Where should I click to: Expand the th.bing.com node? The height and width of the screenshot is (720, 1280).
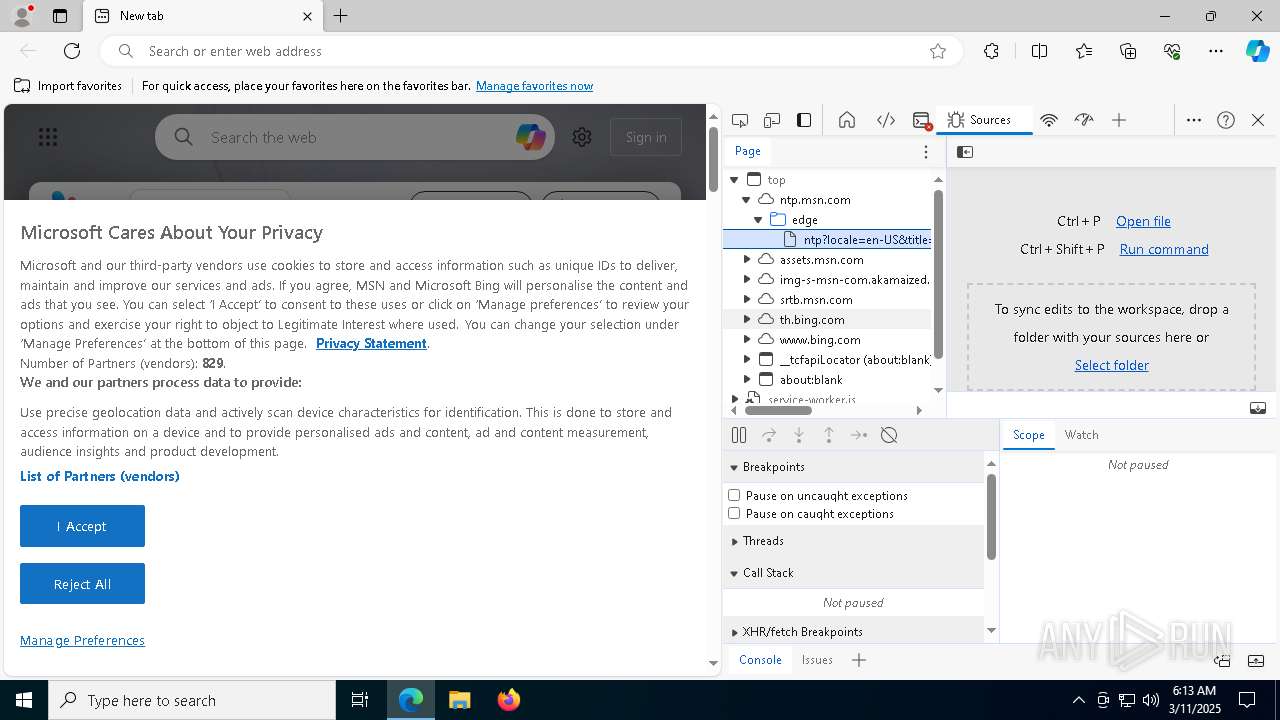(746, 320)
